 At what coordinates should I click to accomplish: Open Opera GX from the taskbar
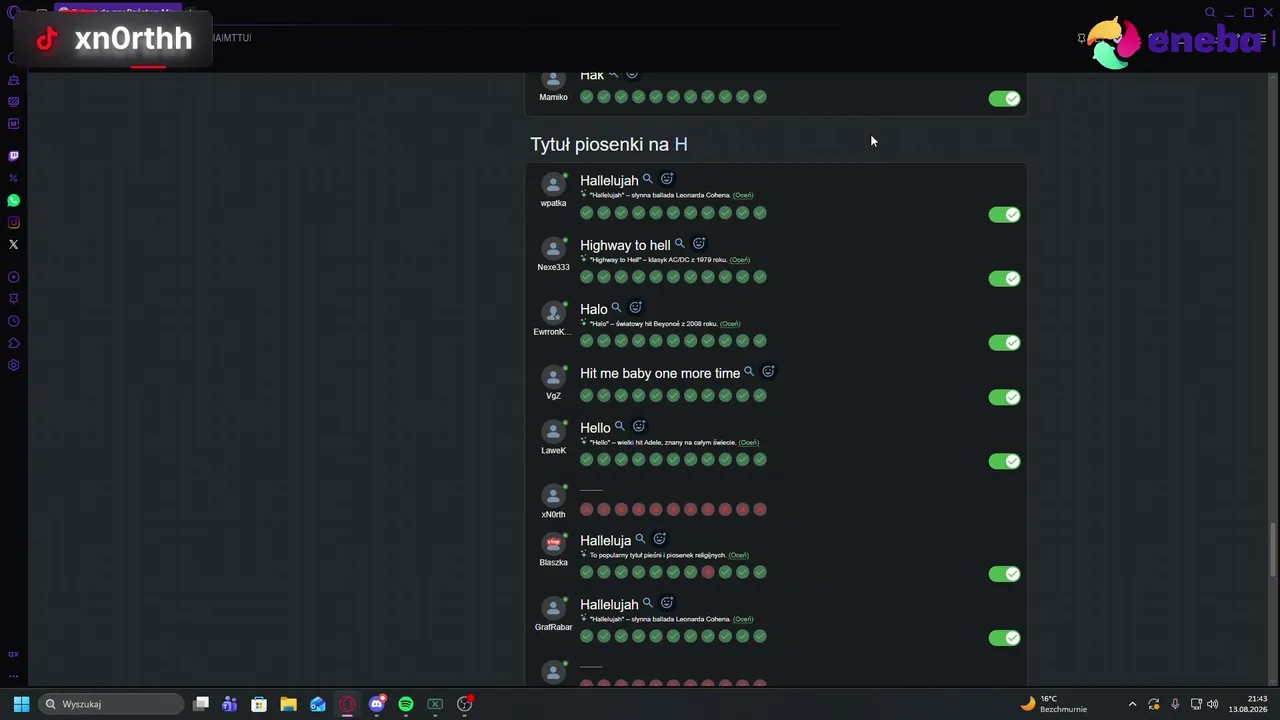347,704
